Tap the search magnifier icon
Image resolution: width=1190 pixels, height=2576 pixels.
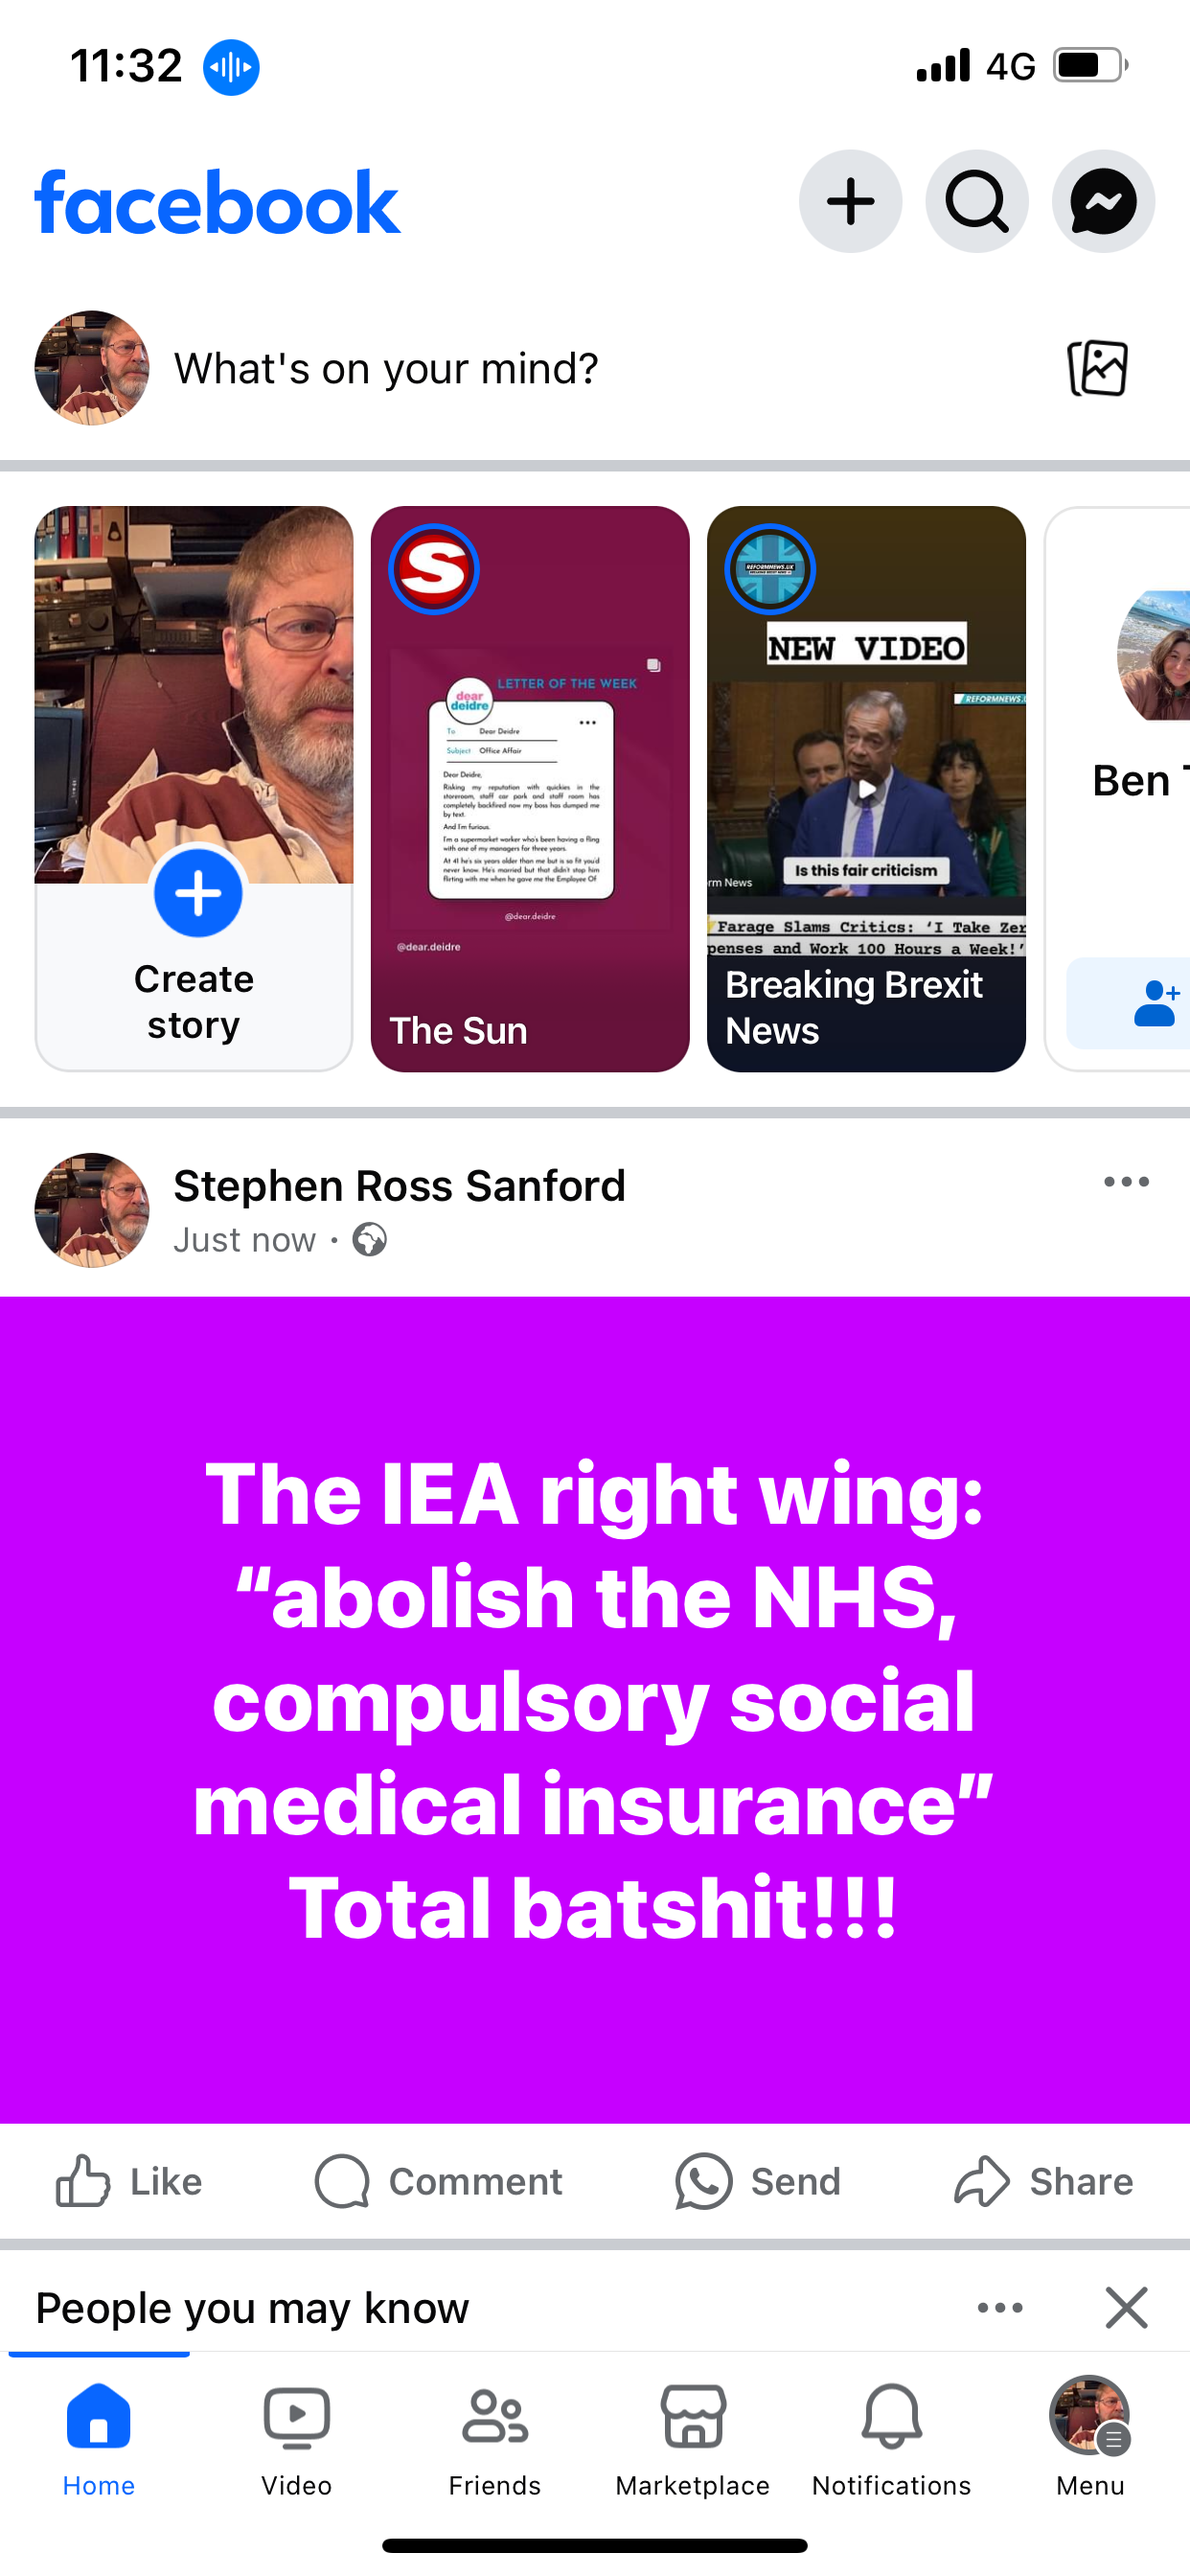pyautogui.click(x=977, y=202)
